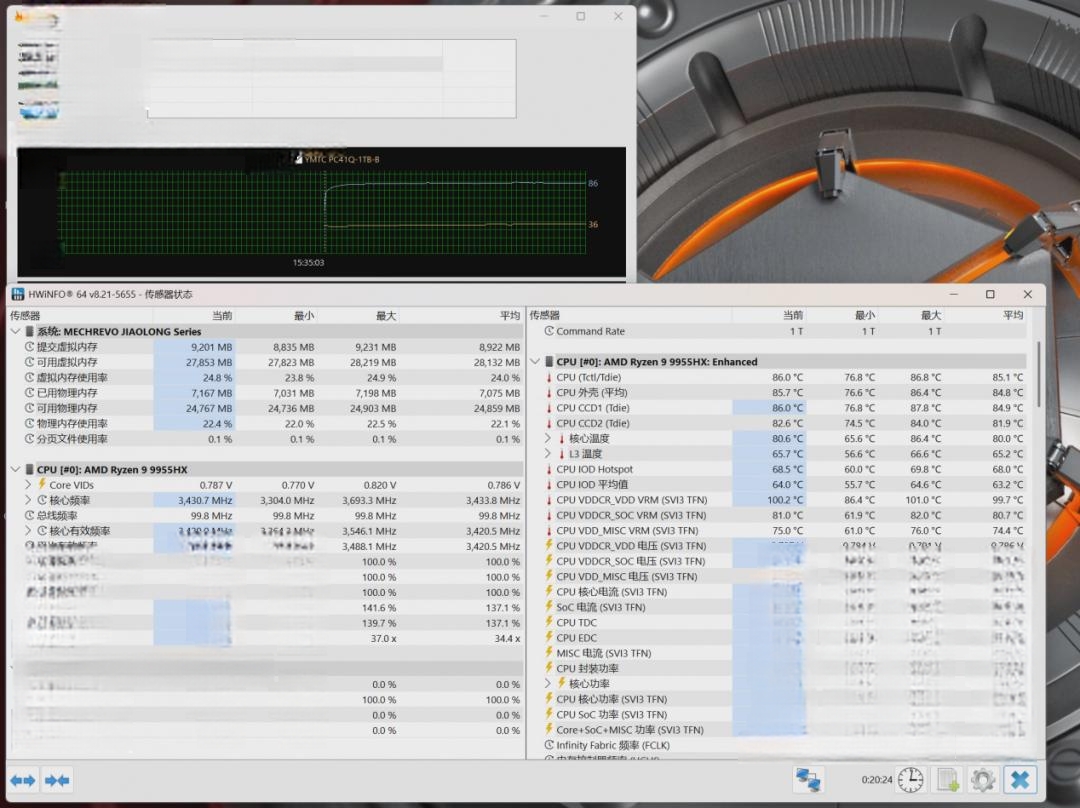The image size is (1080, 808).
Task: Click the thermometer icon beside CPU IOD Hotspot
Action: 549,469
